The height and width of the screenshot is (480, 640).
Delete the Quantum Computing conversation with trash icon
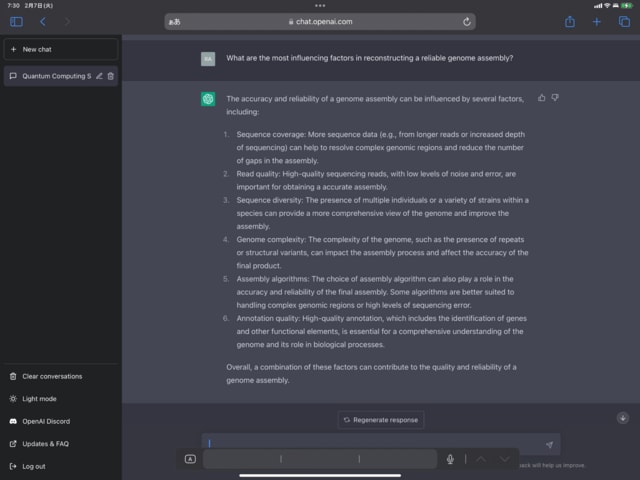click(111, 76)
